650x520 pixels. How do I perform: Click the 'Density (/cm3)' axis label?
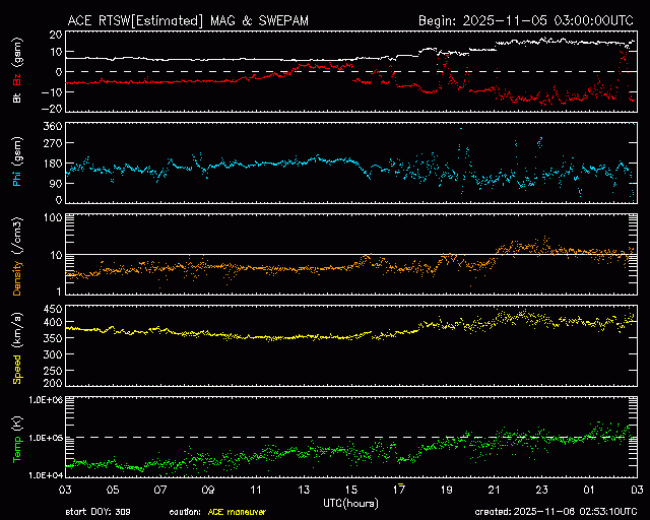17,256
